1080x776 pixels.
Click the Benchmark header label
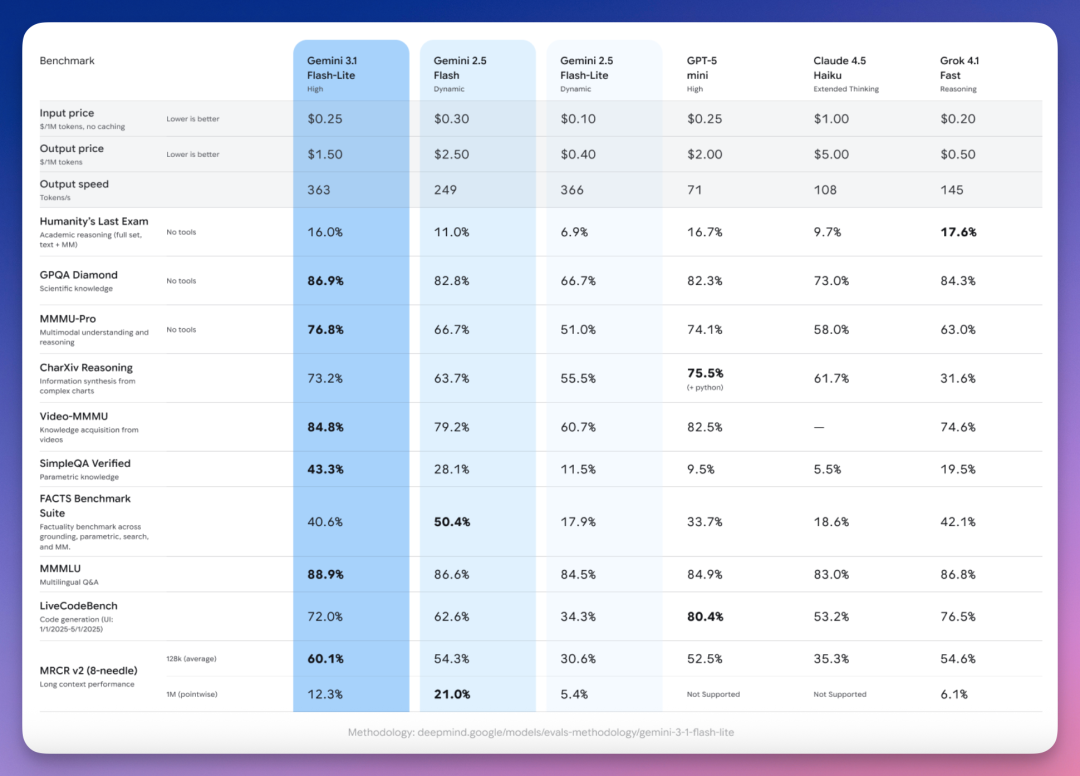[x=67, y=61]
